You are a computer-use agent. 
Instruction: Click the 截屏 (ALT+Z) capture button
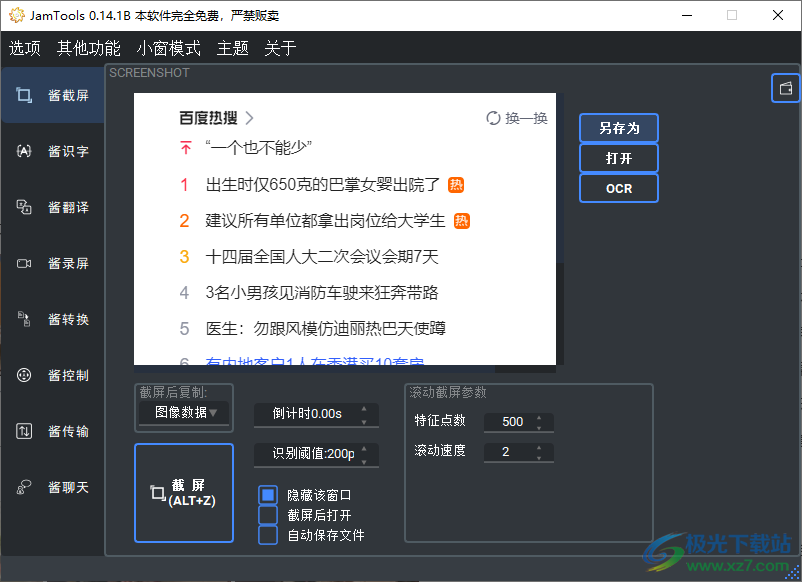coord(184,493)
